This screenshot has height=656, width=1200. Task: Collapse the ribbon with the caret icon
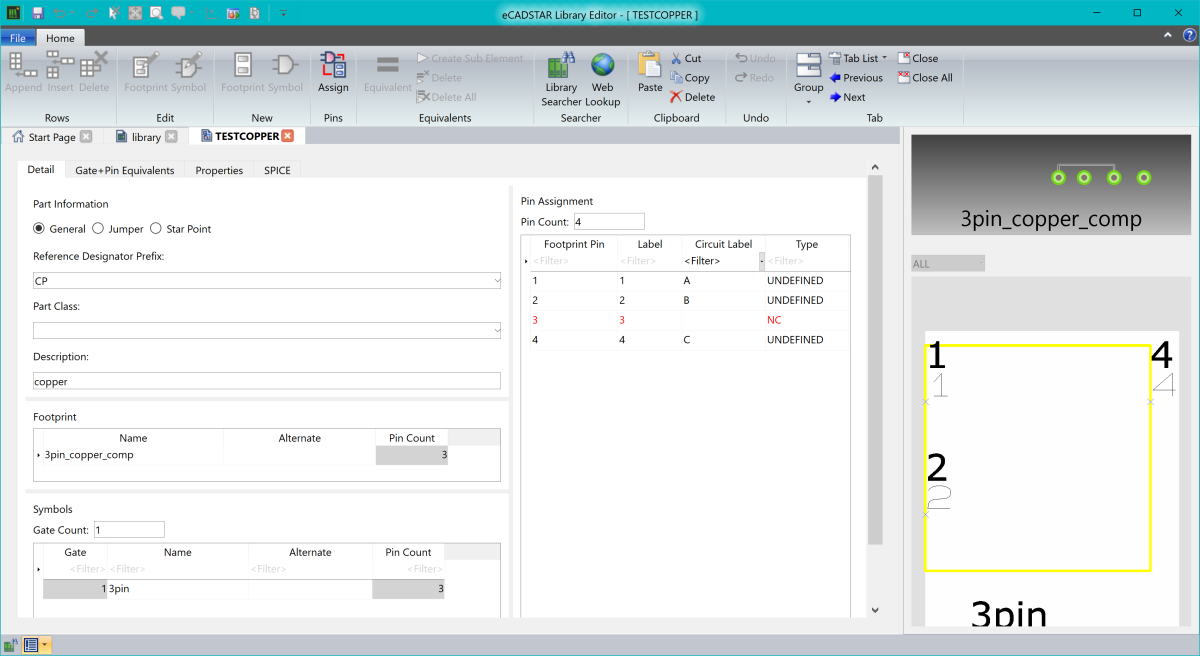pos(1169,36)
